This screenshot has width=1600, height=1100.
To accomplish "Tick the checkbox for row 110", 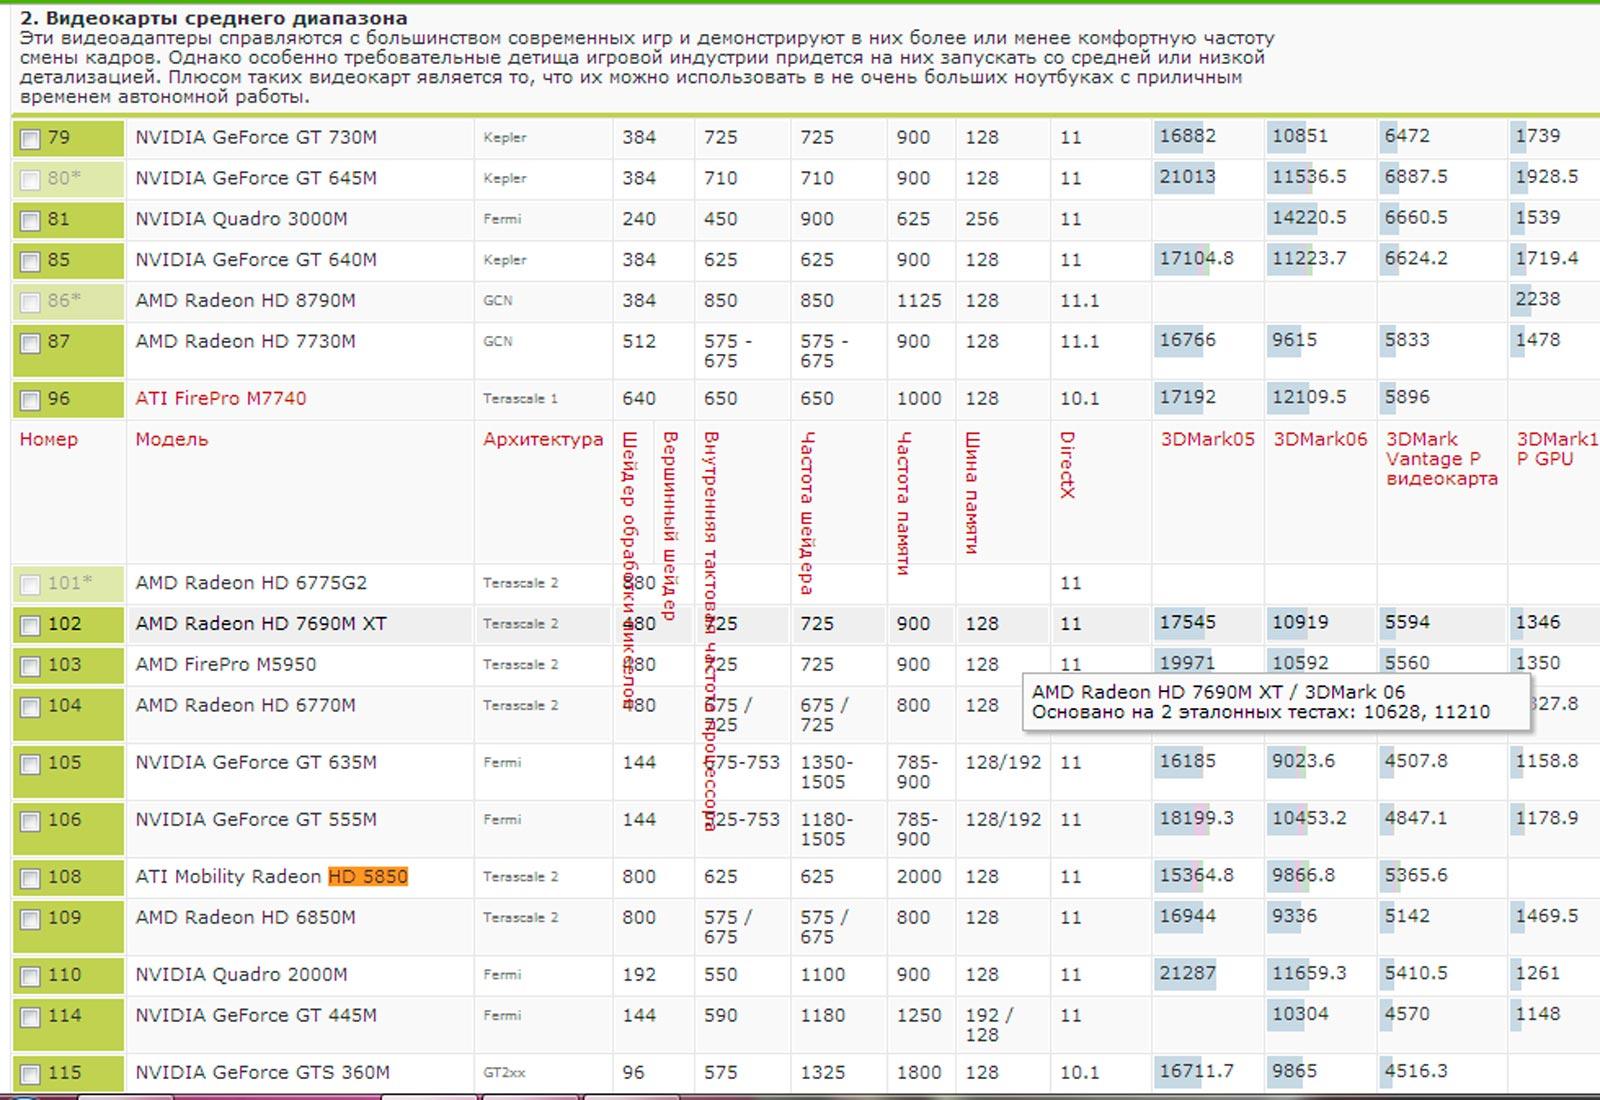I will coord(30,977).
